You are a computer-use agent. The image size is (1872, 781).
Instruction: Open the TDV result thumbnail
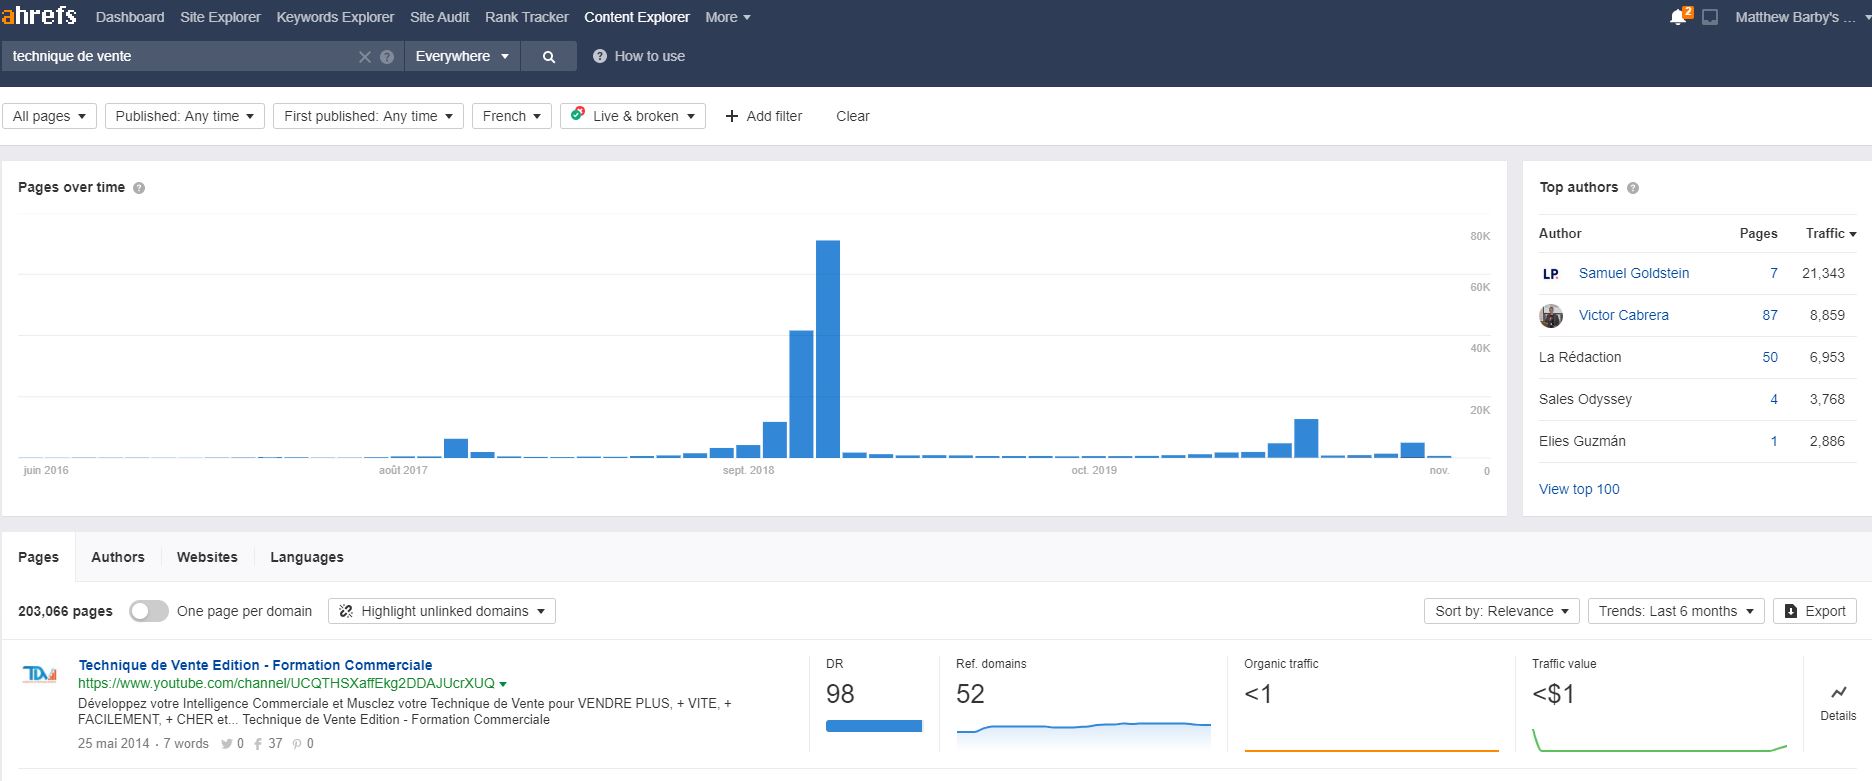[x=39, y=675]
